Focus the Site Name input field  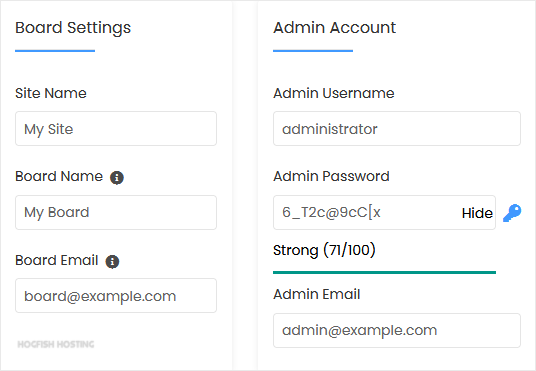(x=116, y=129)
